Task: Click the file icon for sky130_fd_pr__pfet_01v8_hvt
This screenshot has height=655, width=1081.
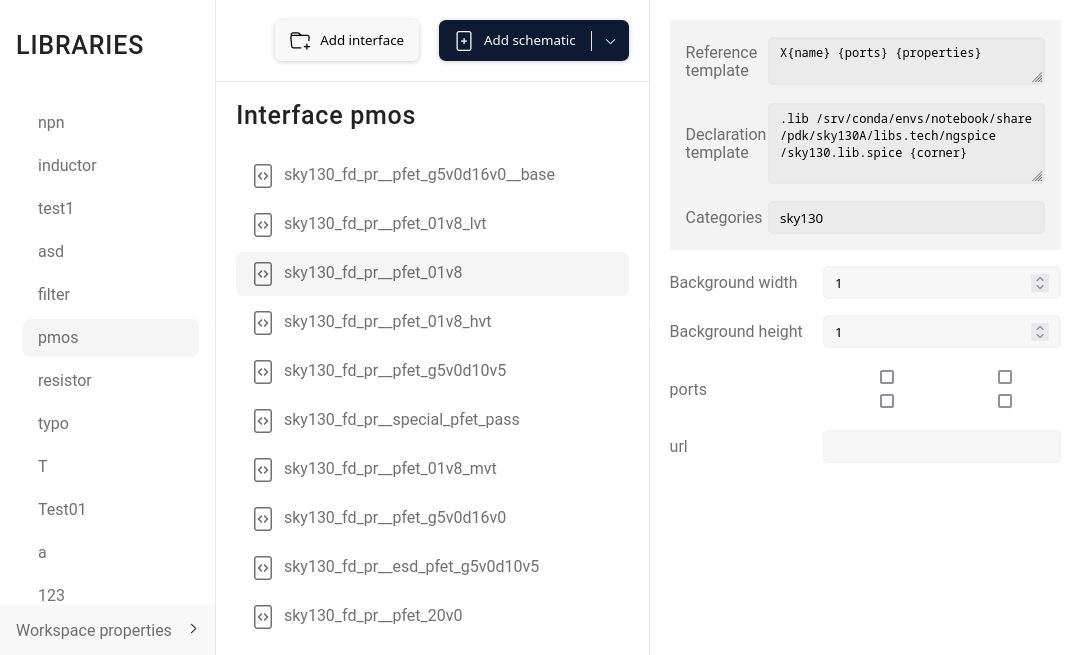Action: click(x=263, y=323)
